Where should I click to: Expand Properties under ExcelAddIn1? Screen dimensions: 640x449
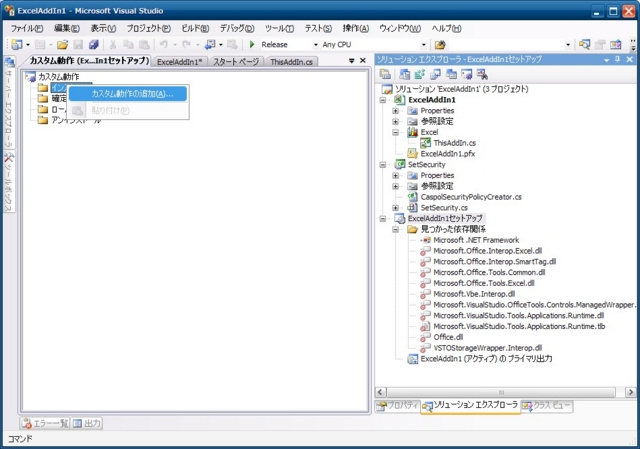pos(396,111)
